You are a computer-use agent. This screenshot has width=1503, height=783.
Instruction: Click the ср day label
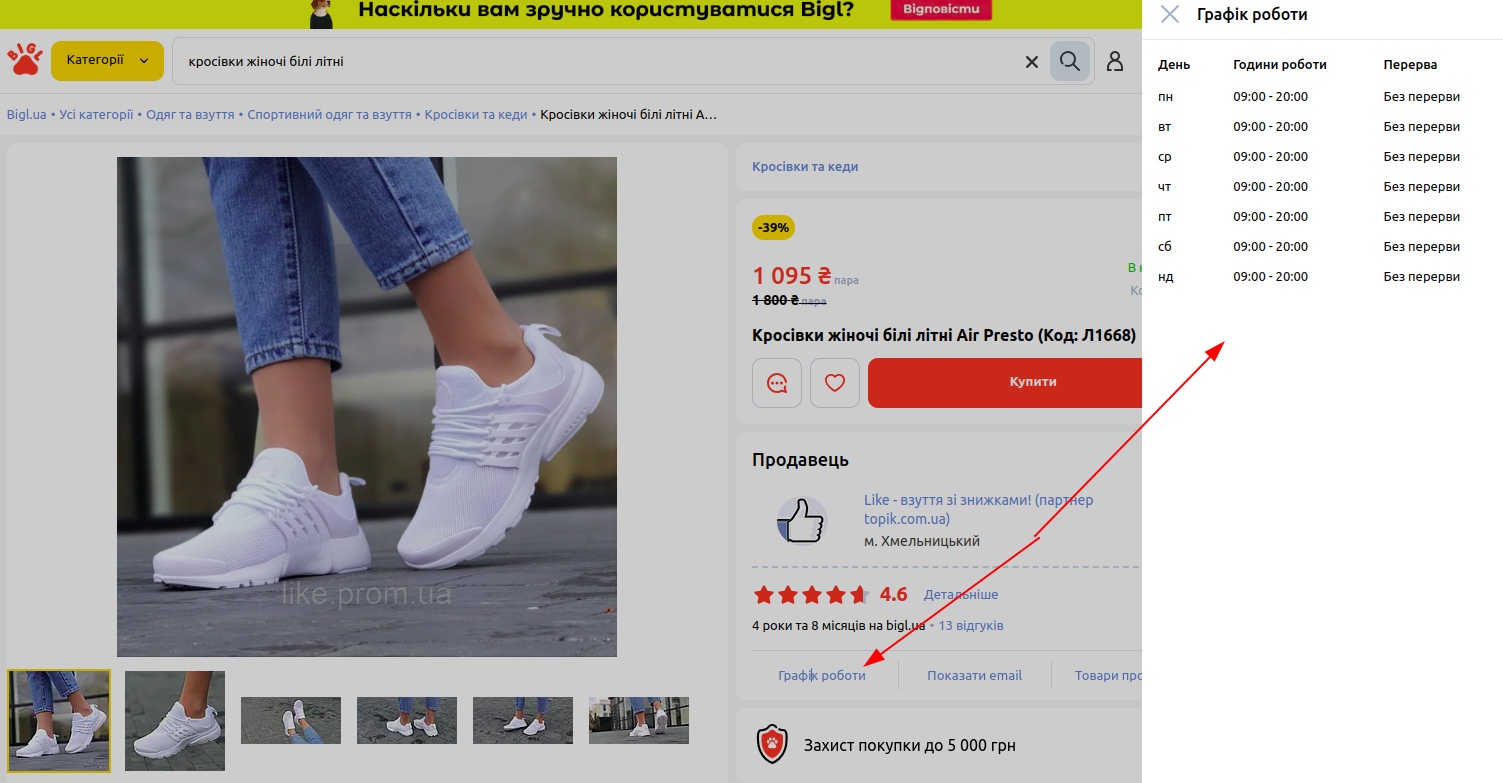tap(1165, 157)
